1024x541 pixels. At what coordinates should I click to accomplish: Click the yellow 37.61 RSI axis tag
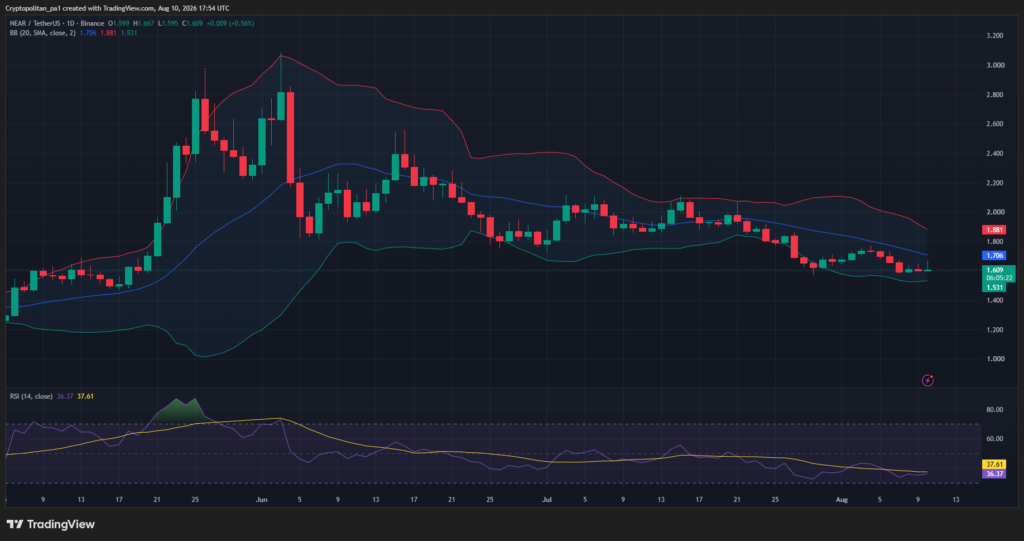[994, 465]
